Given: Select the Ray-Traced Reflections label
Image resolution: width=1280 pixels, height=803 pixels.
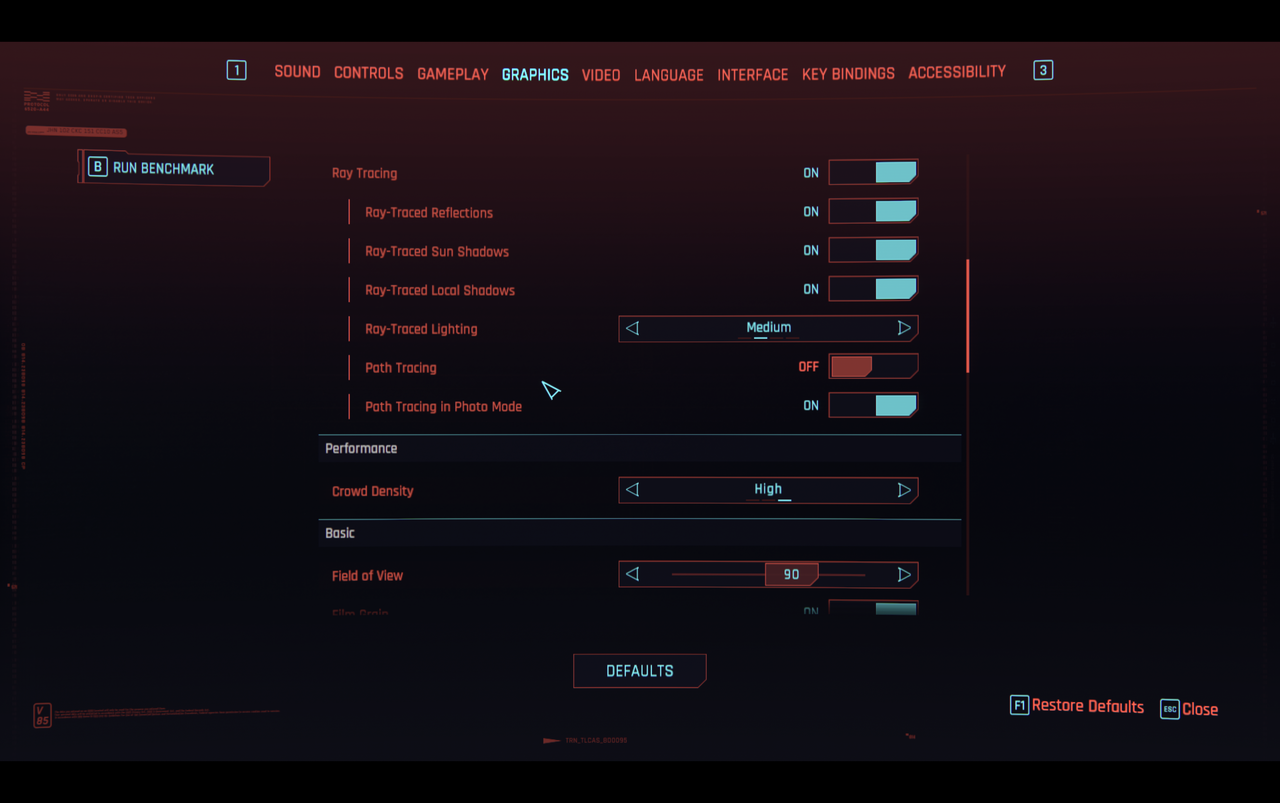Looking at the screenshot, I should [429, 212].
